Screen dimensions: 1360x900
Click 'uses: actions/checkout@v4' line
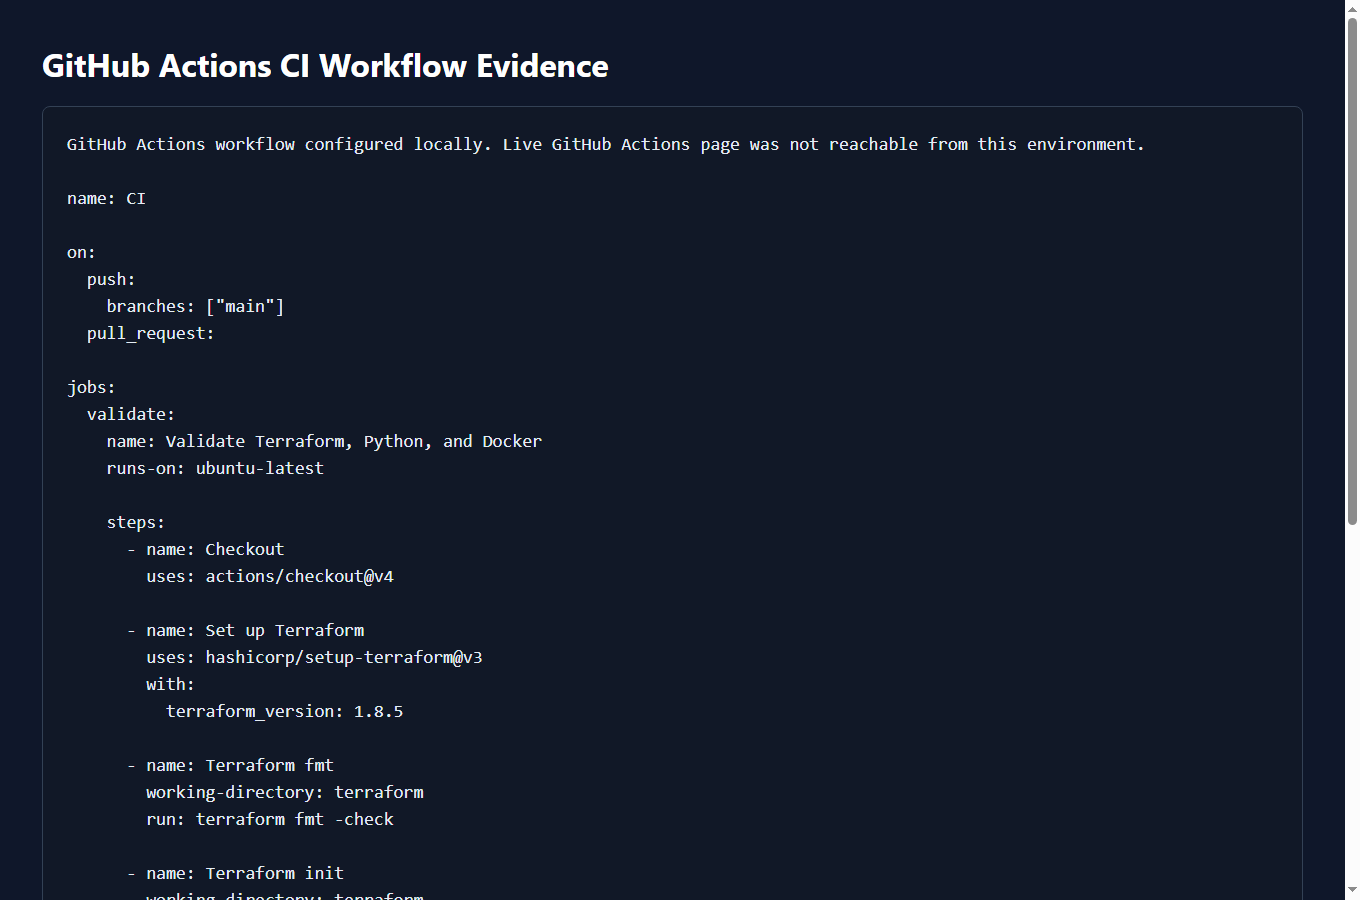pyautogui.click(x=270, y=577)
